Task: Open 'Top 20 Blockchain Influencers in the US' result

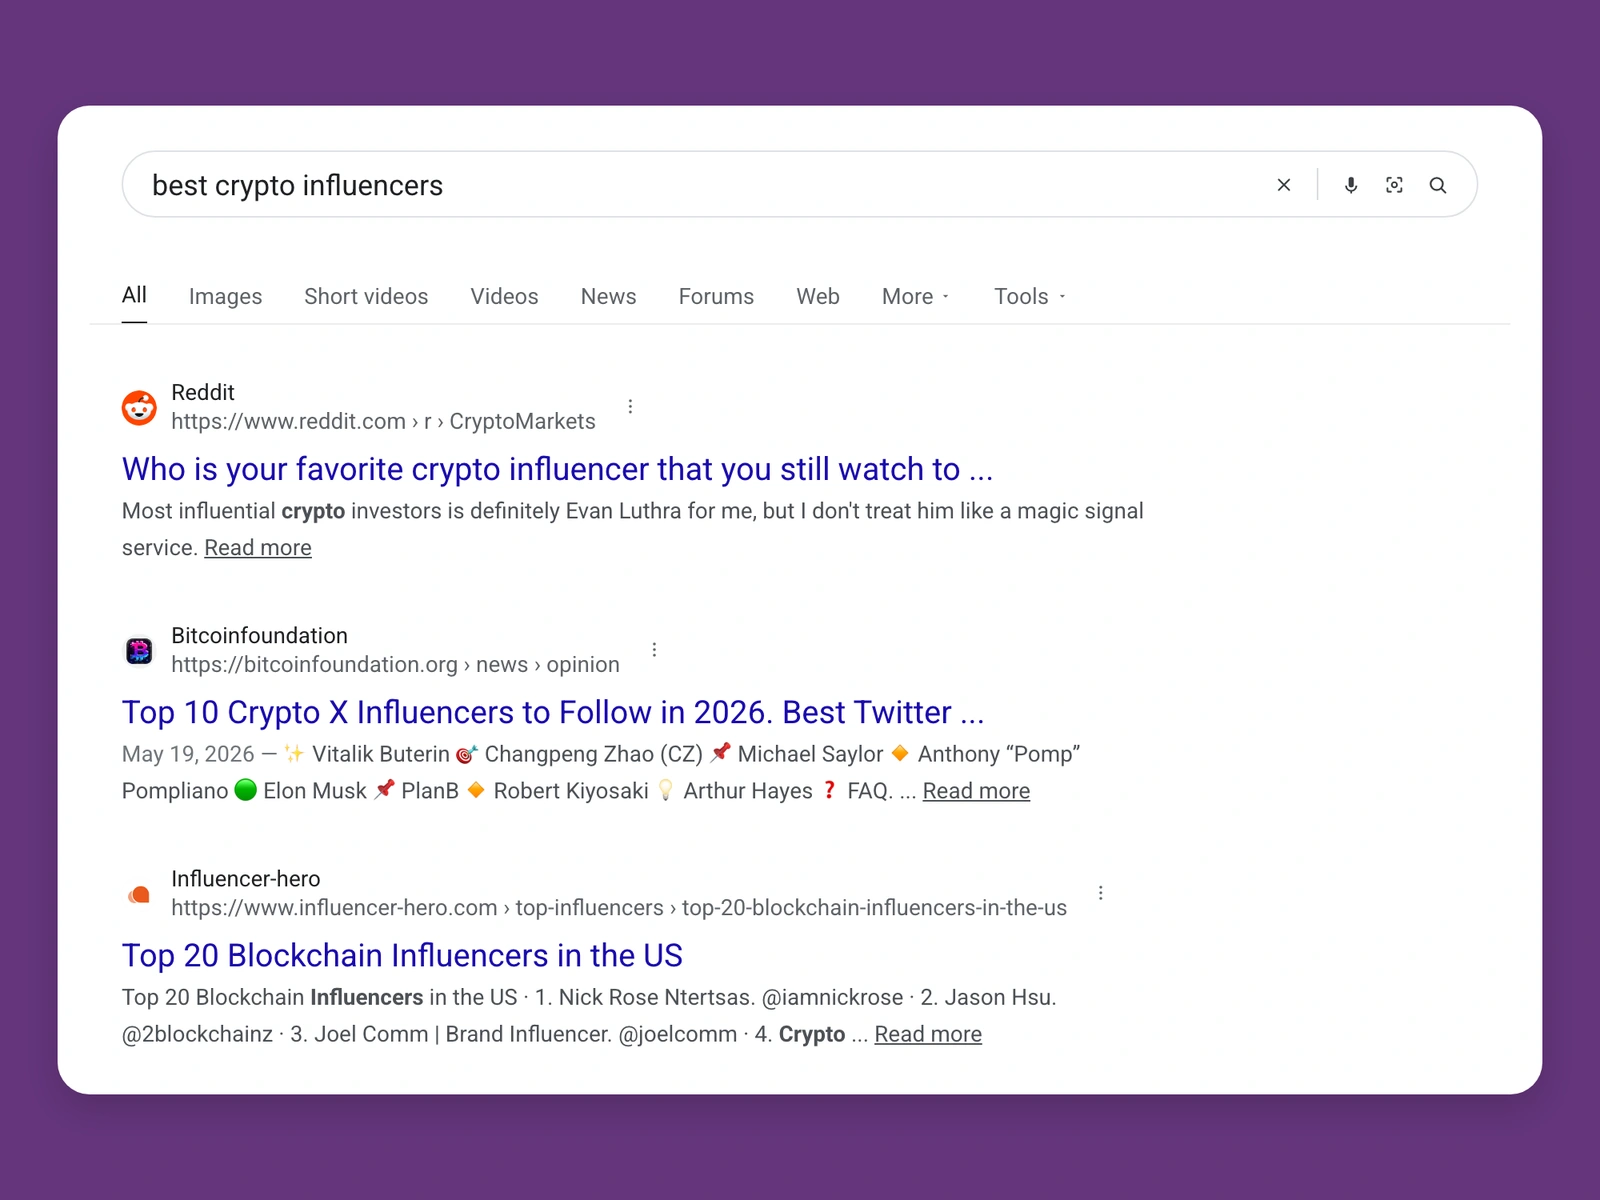Action: [x=402, y=955]
